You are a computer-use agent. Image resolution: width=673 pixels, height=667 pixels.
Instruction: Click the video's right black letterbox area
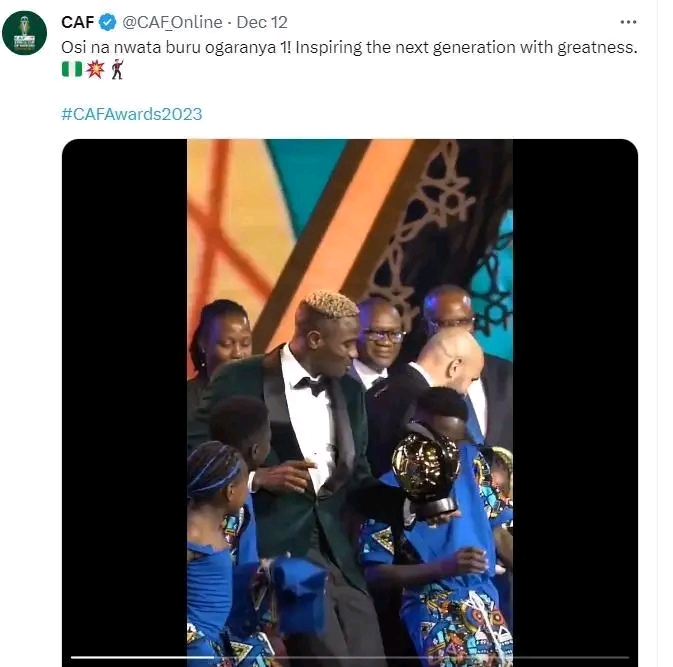[x=574, y=400]
